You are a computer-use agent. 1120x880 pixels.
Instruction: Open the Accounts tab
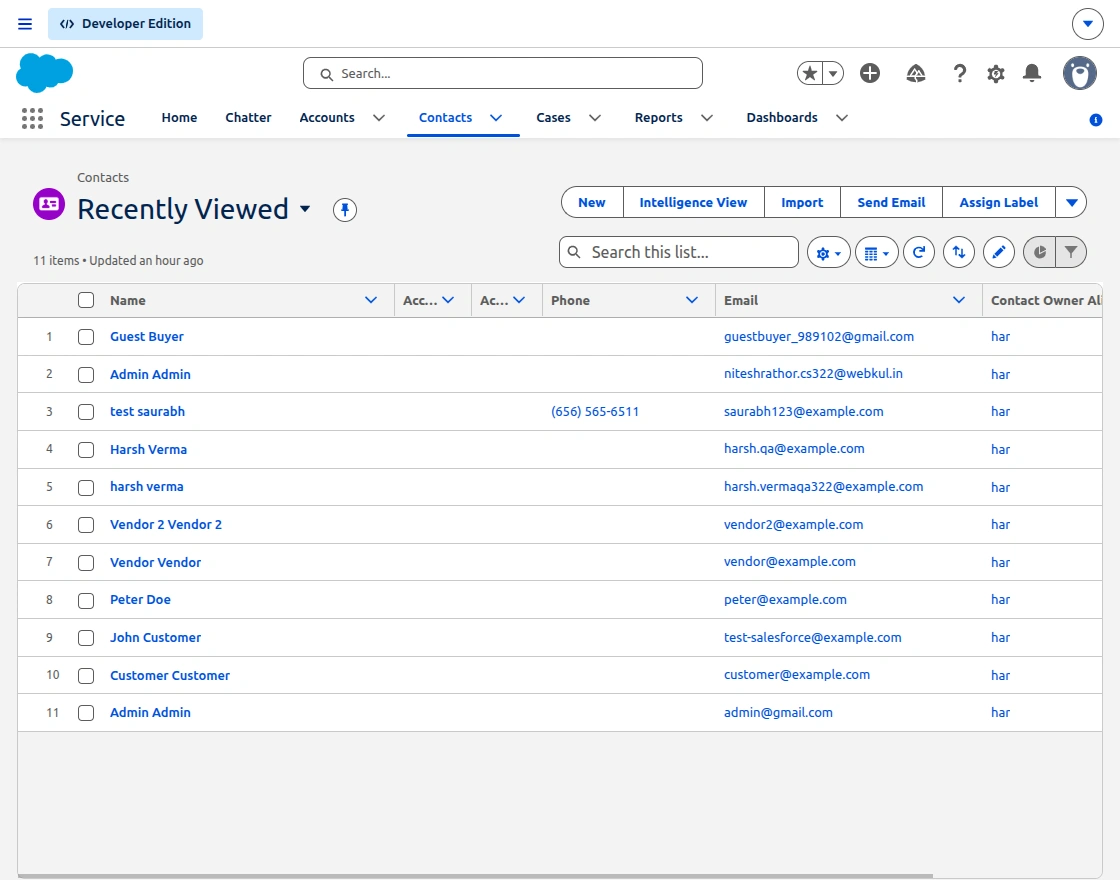[327, 118]
